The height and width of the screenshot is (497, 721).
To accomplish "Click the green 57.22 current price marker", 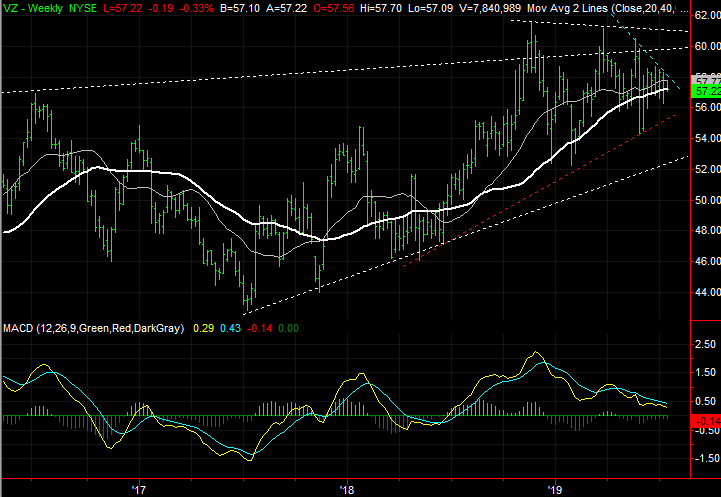I will click(706, 91).
